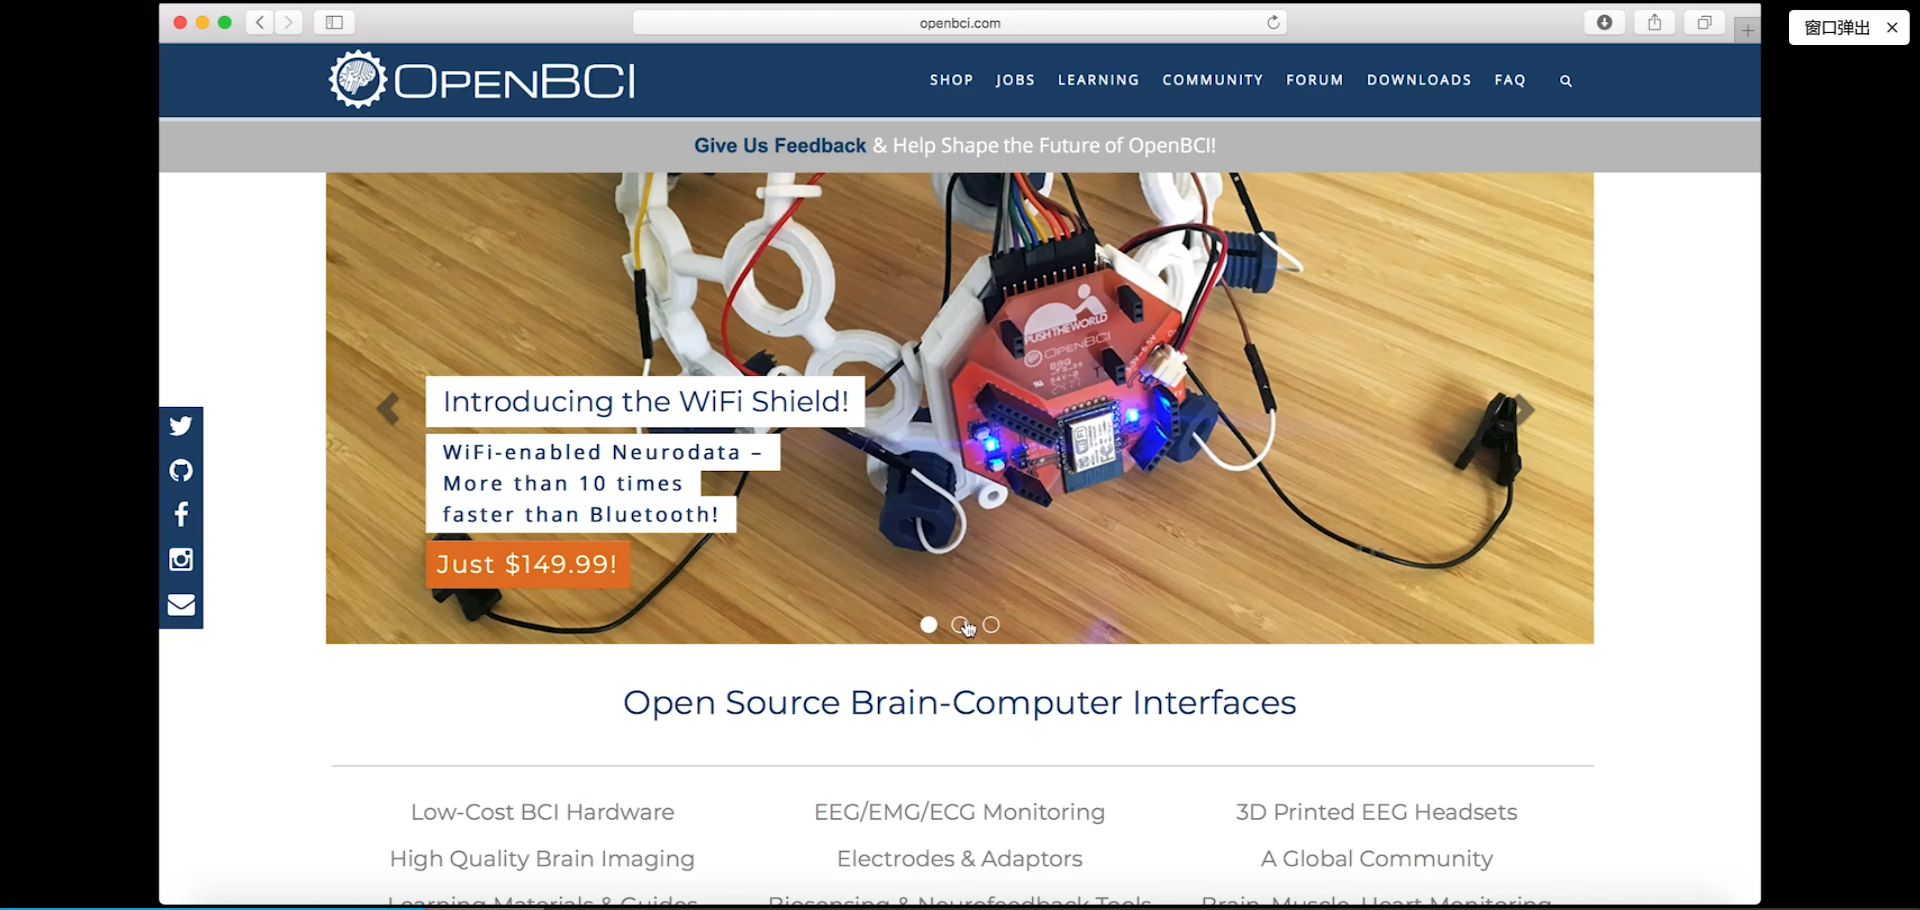Click the search magnifier in the navigation bar
This screenshot has height=910, width=1920.
coord(1565,81)
